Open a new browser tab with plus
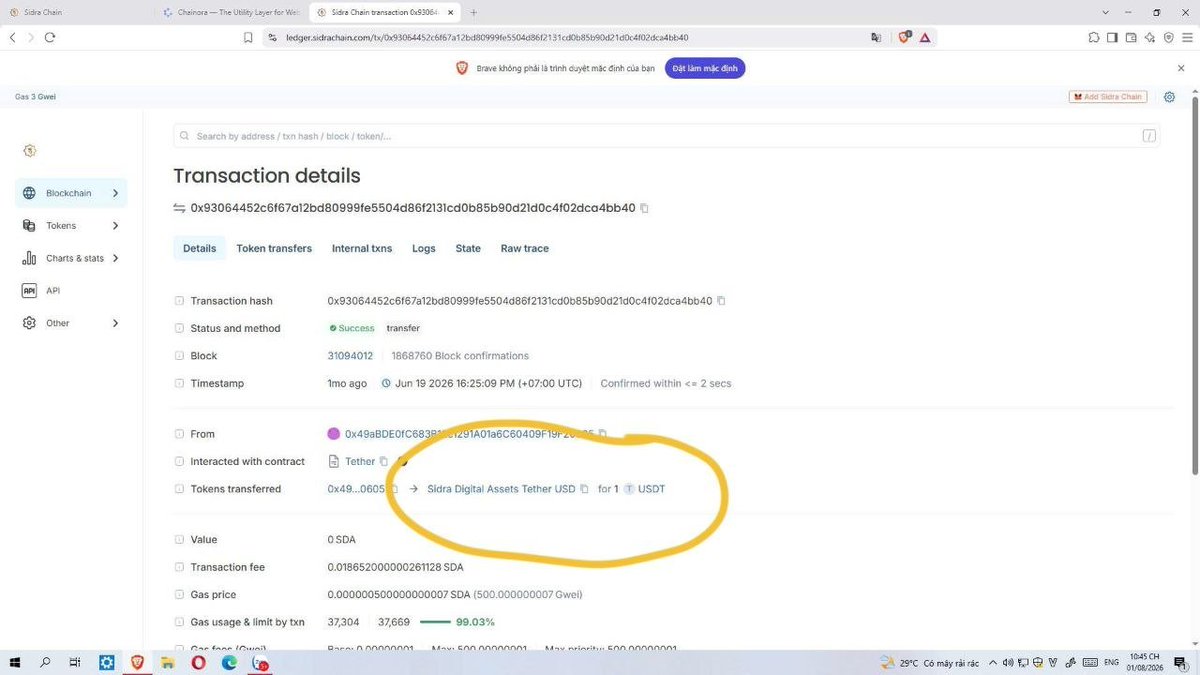Image resolution: width=1200 pixels, height=675 pixels. point(473,12)
